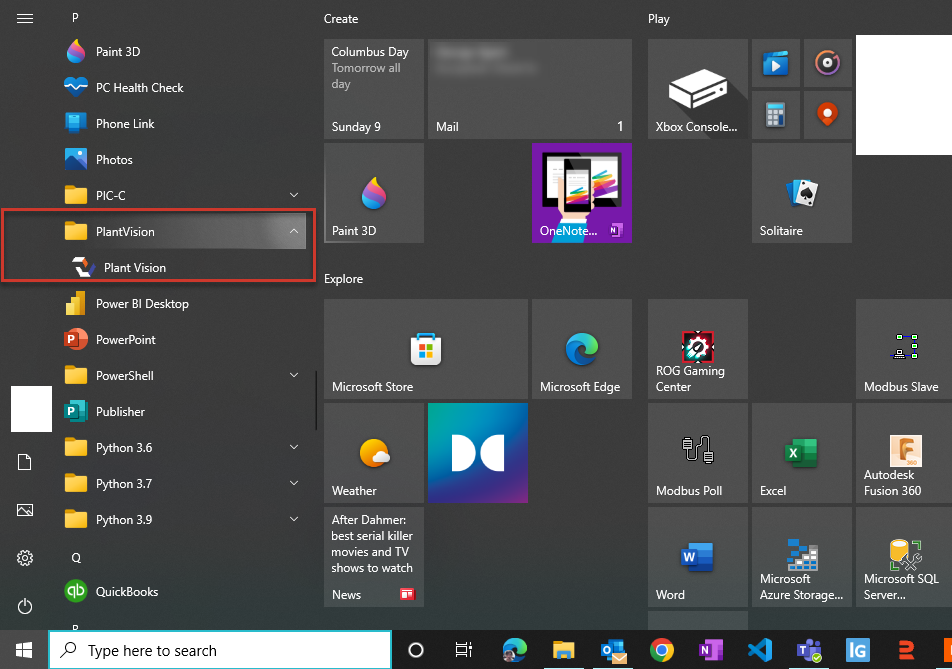Open ROG Gaming Center
This screenshot has height=669, width=952.
click(697, 348)
